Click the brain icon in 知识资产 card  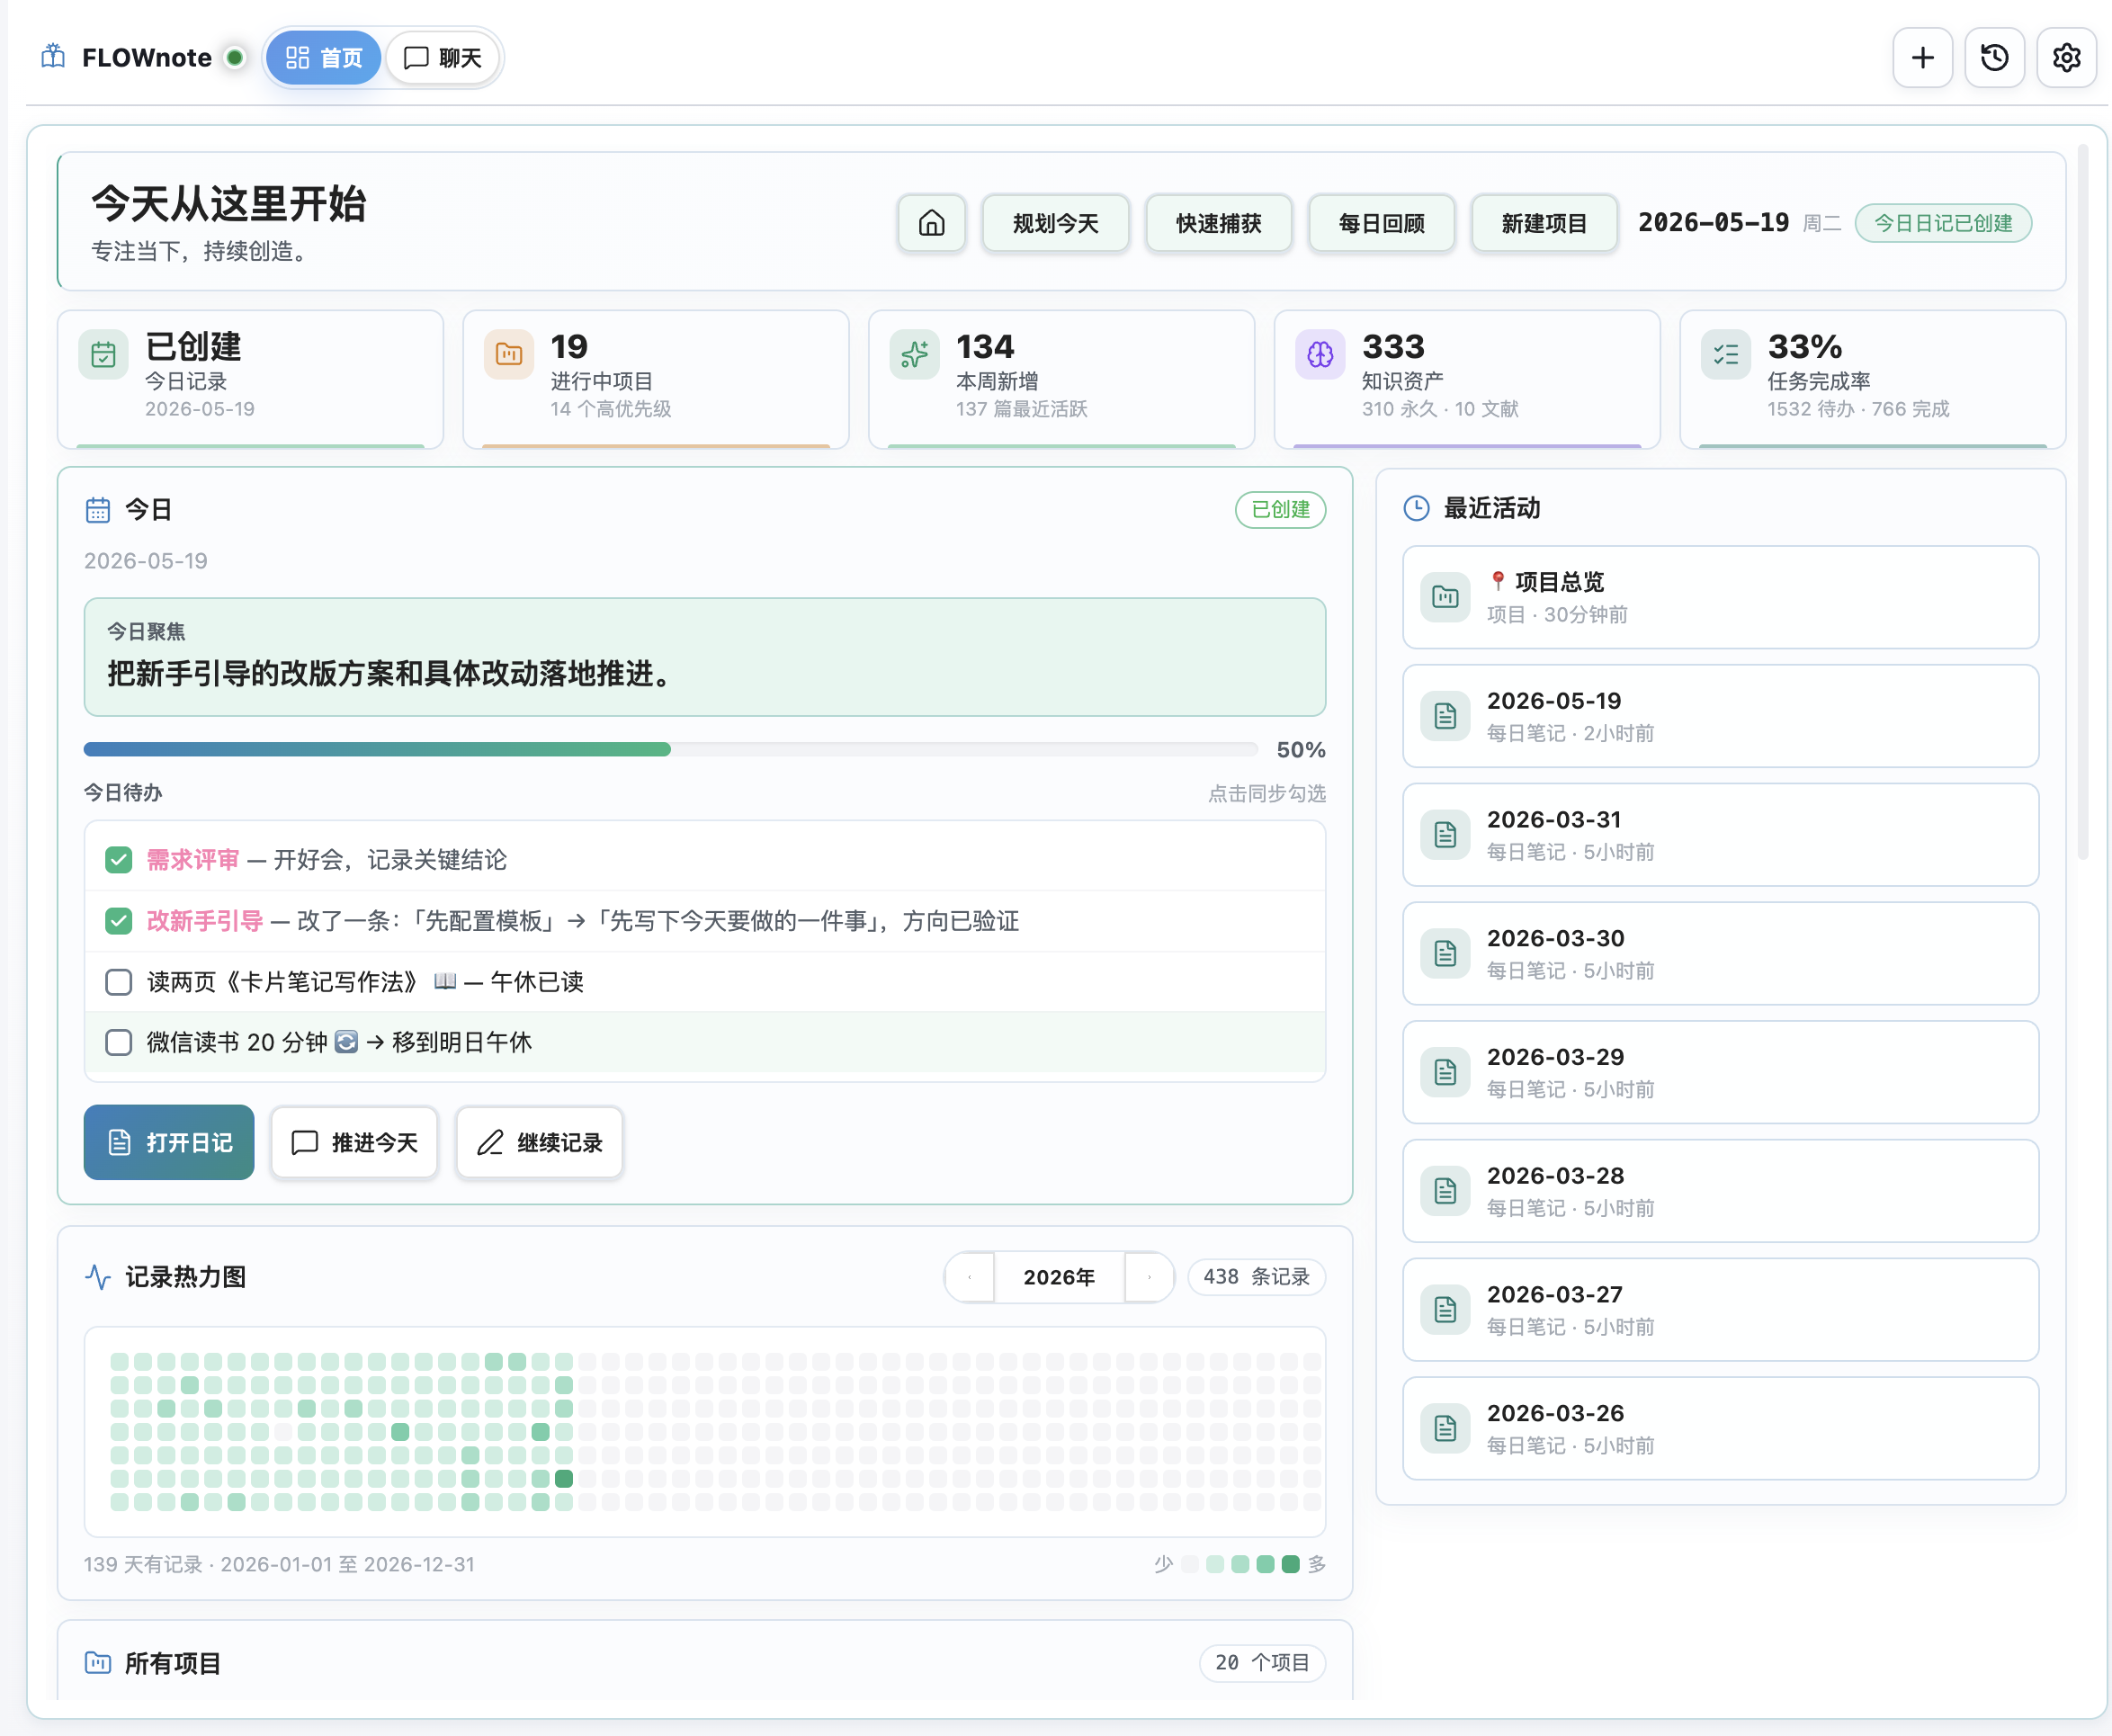coord(1320,354)
